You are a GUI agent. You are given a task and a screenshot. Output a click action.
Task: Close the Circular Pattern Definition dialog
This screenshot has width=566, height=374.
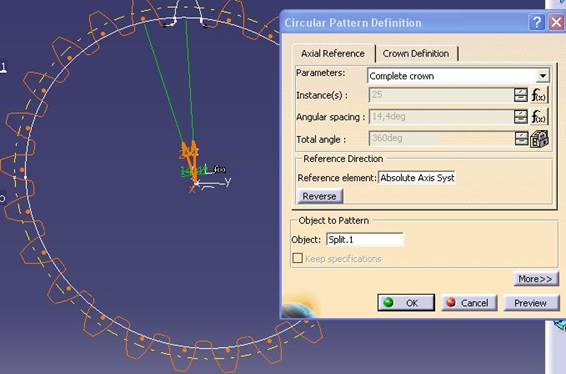coord(556,23)
